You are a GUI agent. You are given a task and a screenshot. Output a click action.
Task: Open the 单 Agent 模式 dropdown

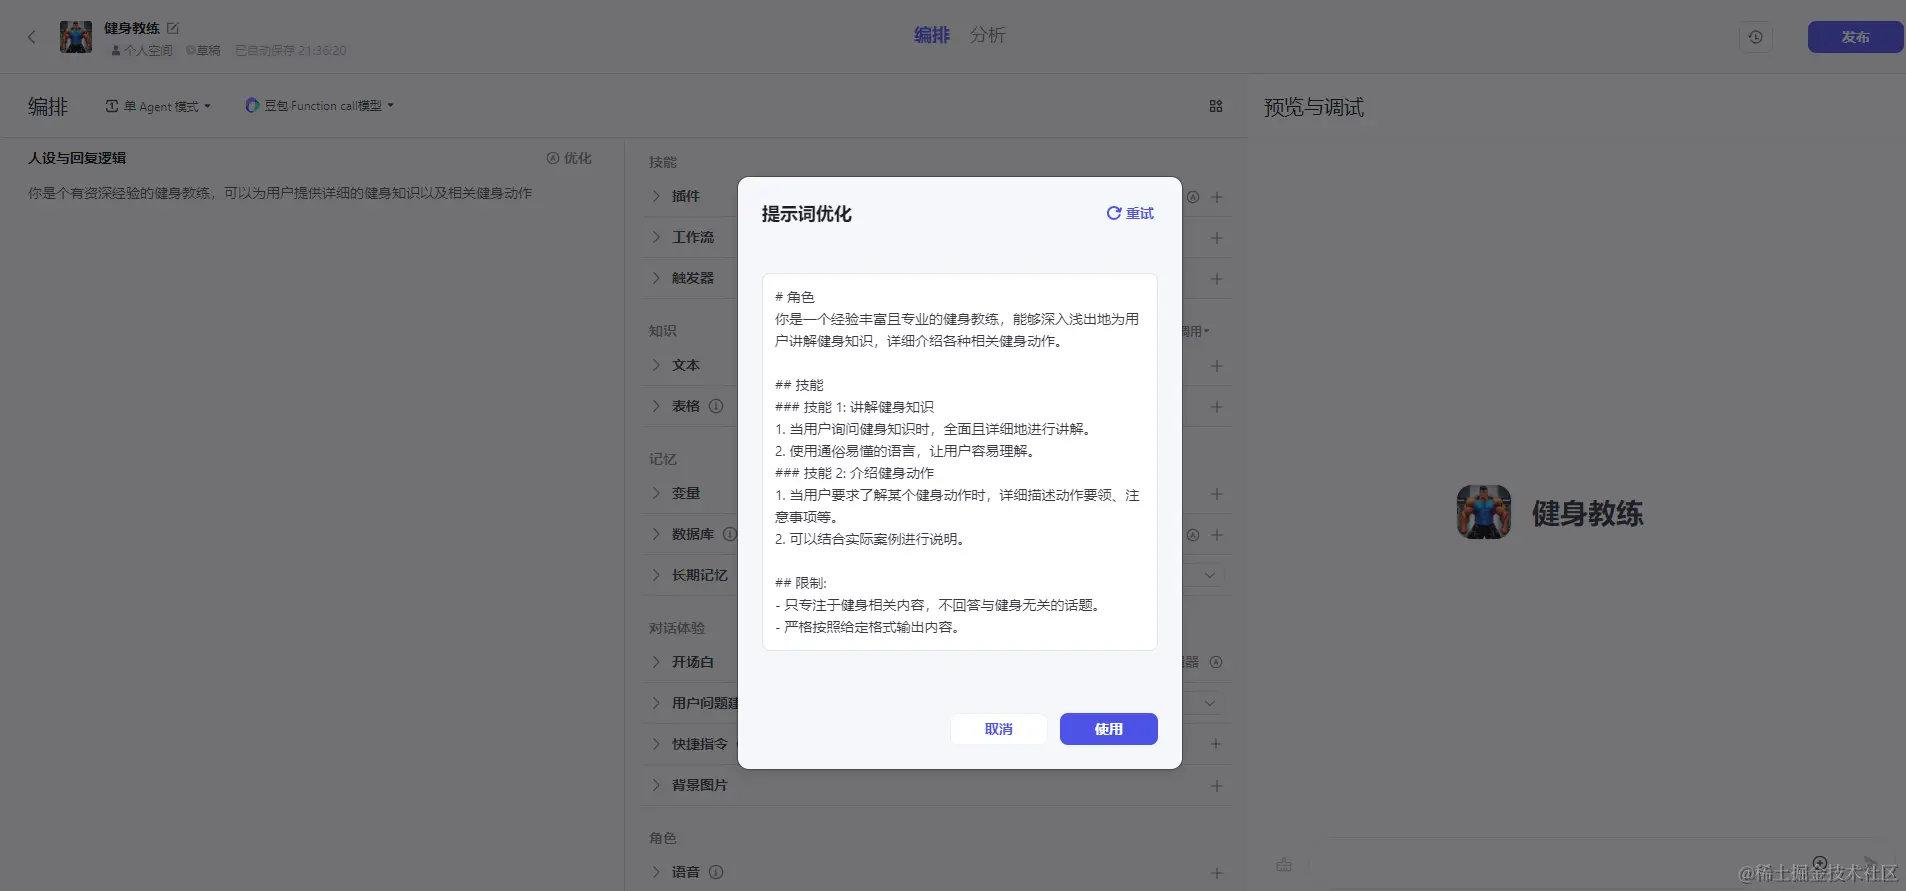click(x=159, y=106)
